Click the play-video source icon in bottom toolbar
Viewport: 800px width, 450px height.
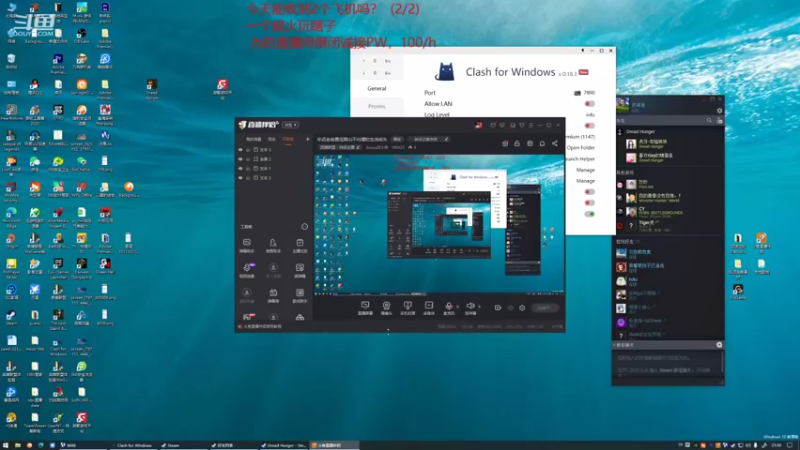point(429,306)
